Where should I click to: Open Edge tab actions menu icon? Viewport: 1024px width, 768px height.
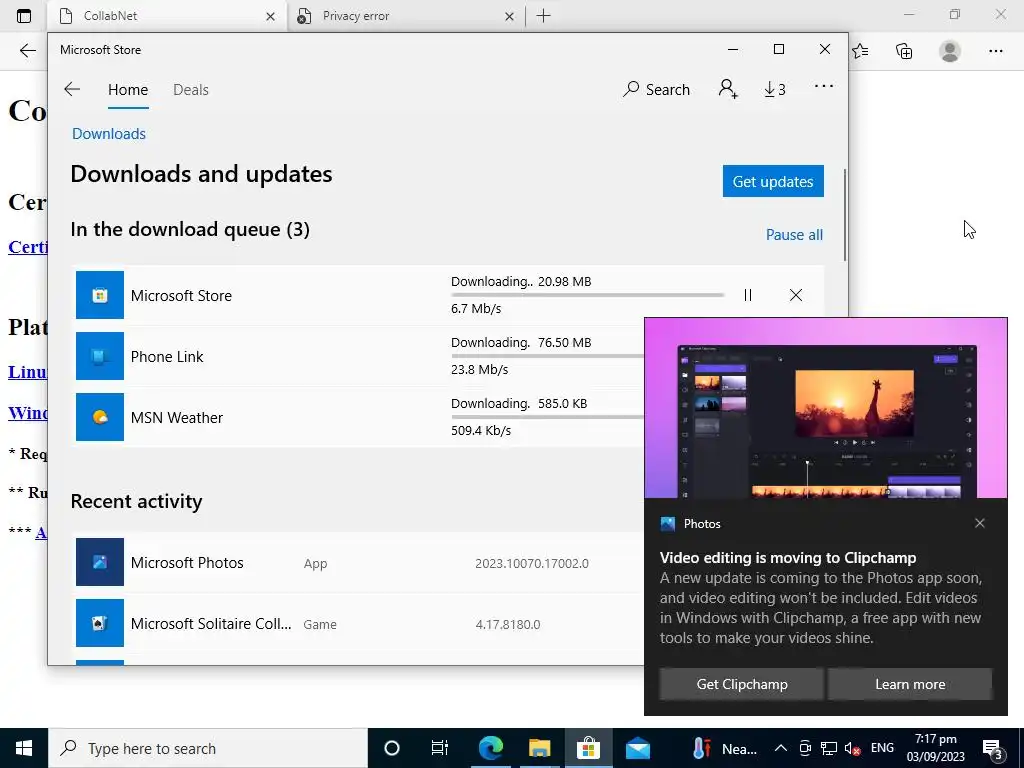pos(24,16)
